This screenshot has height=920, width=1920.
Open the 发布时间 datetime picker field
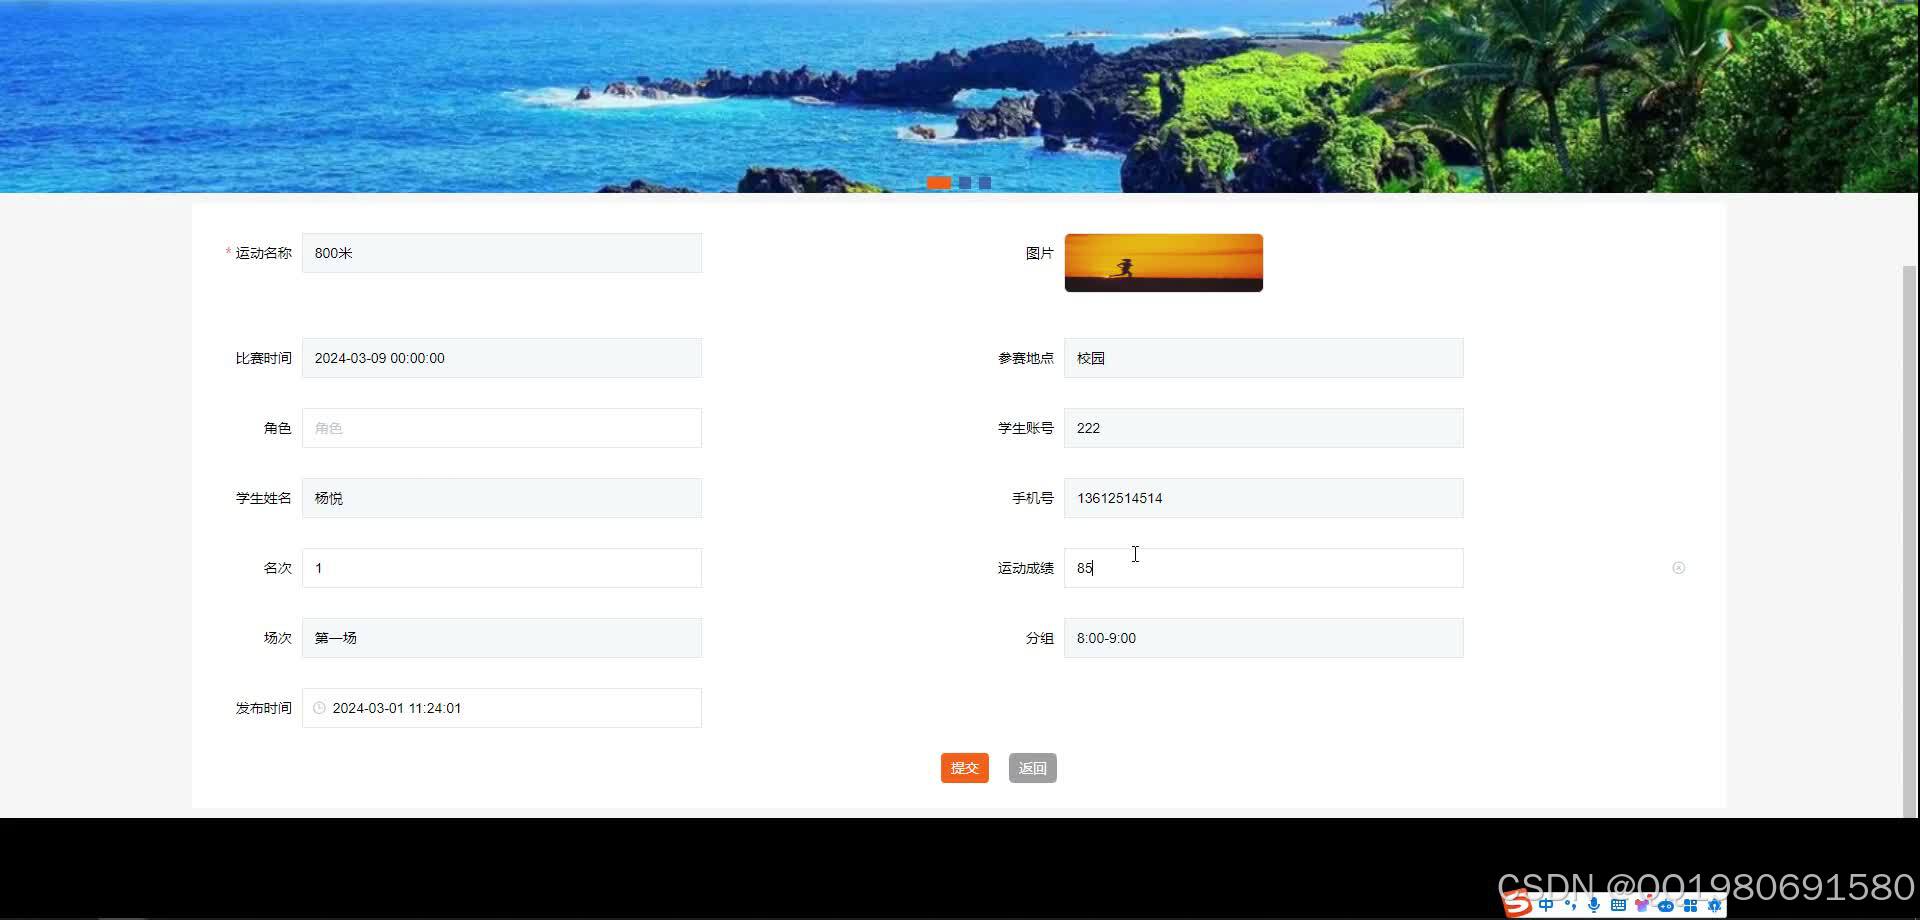tap(502, 708)
